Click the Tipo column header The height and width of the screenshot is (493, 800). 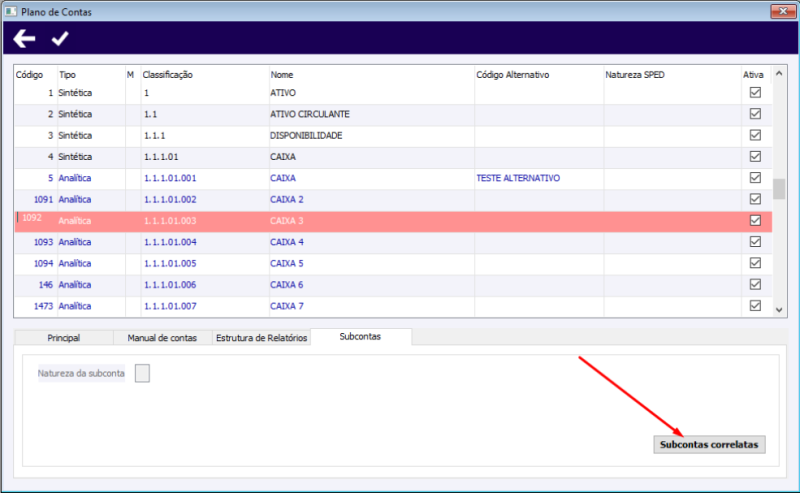67,75
